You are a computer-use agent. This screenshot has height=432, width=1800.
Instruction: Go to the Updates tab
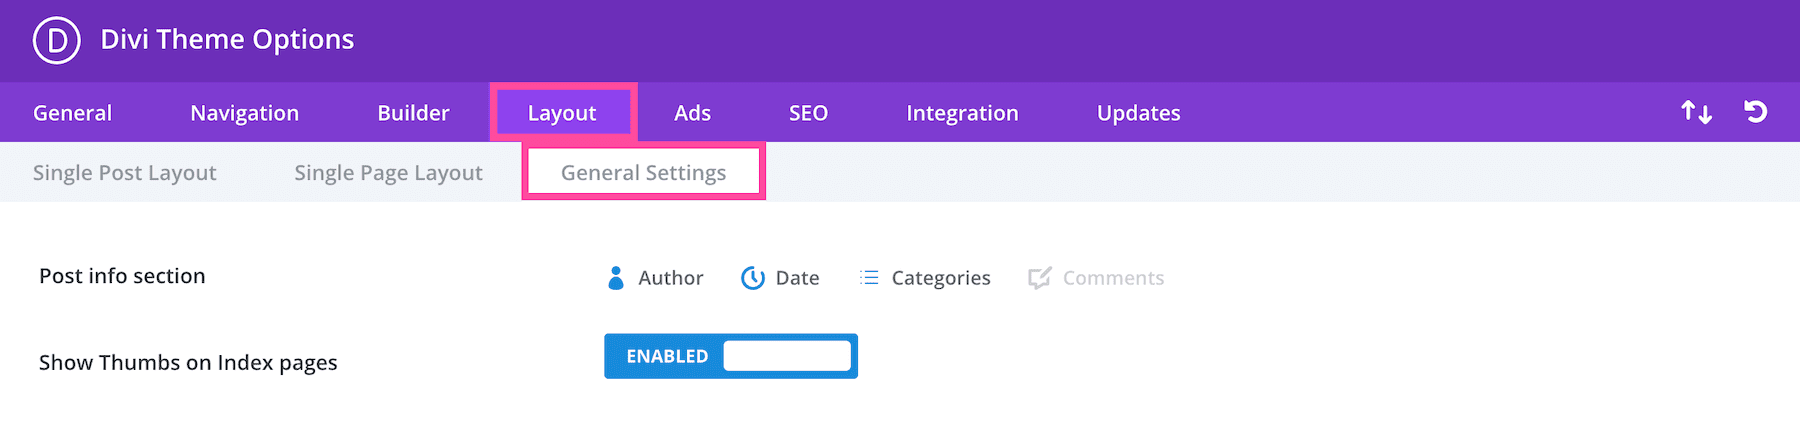point(1138,113)
